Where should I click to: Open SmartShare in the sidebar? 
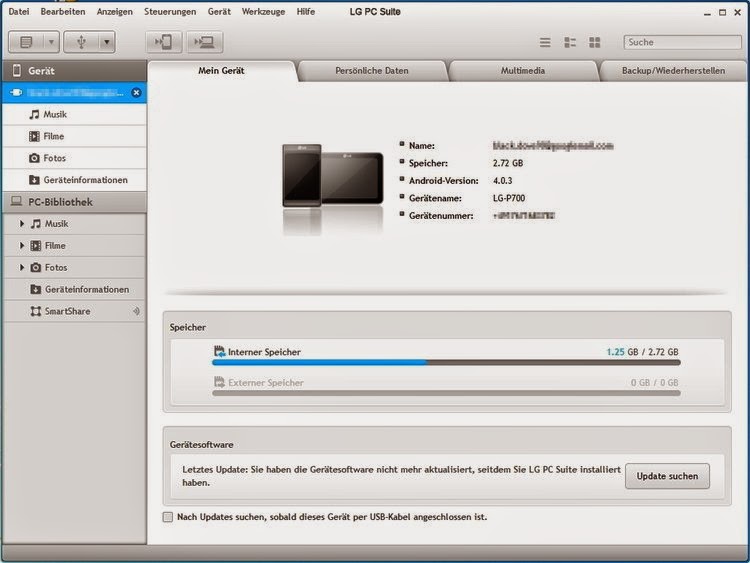coord(75,311)
